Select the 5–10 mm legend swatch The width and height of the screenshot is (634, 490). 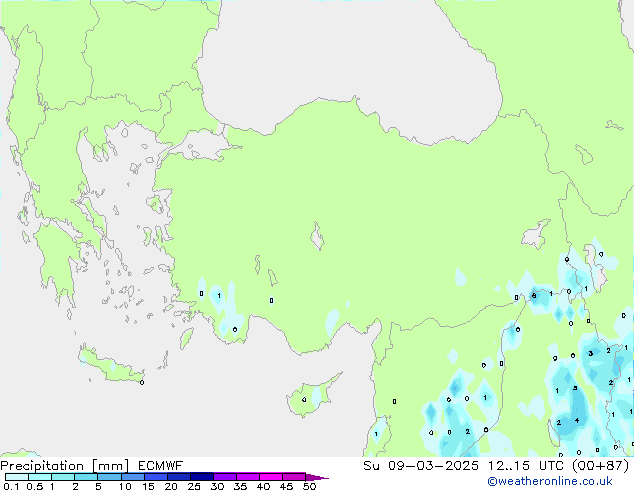pos(109,477)
